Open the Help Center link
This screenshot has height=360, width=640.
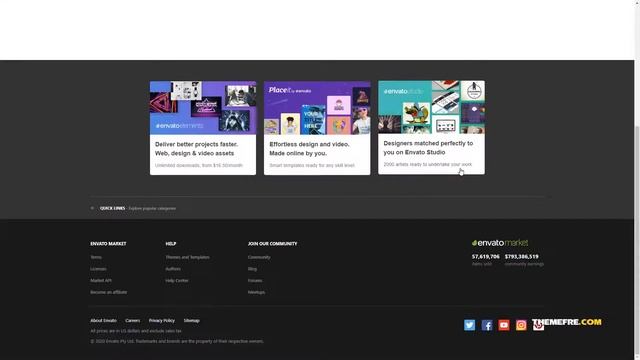(177, 280)
